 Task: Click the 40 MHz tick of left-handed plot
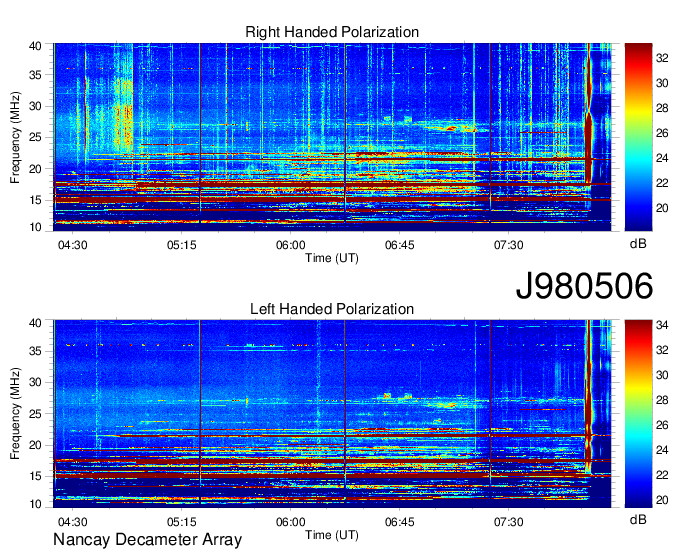coord(35,323)
